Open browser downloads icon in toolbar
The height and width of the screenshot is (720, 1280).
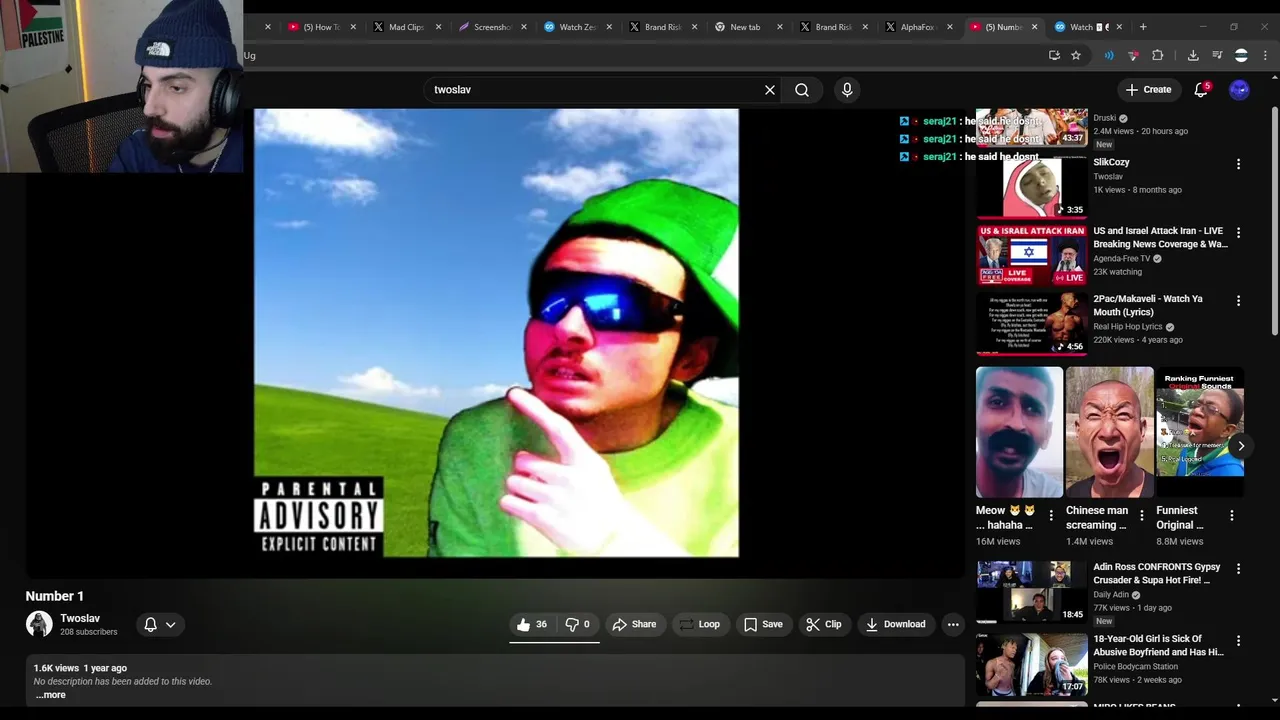pos(1193,55)
